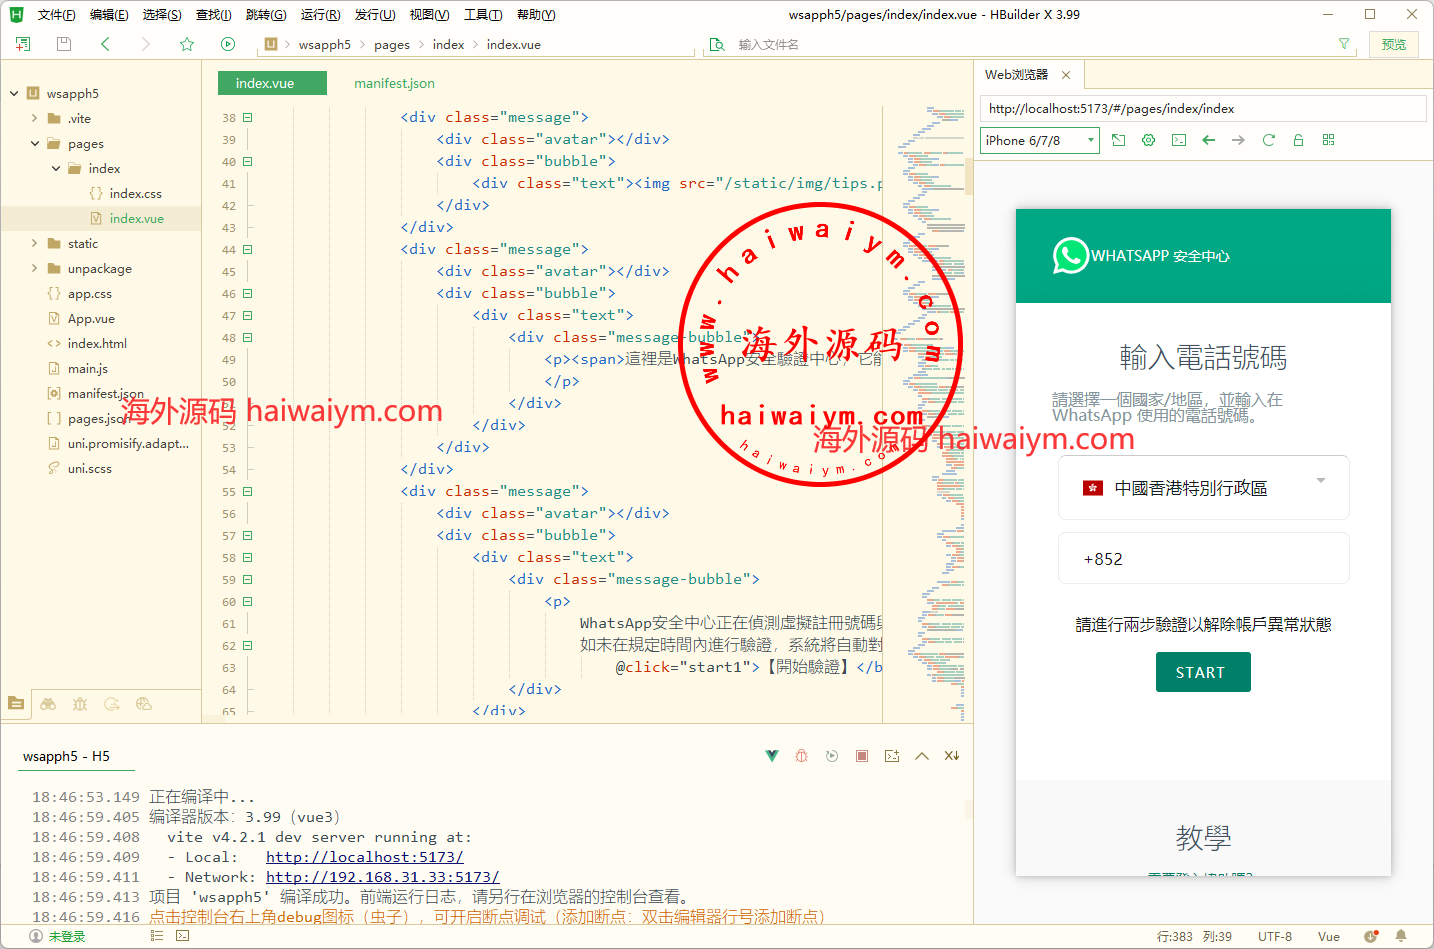The height and width of the screenshot is (949, 1434).
Task: Click the refresh icon in the web browser toolbar
Action: coord(1268,140)
